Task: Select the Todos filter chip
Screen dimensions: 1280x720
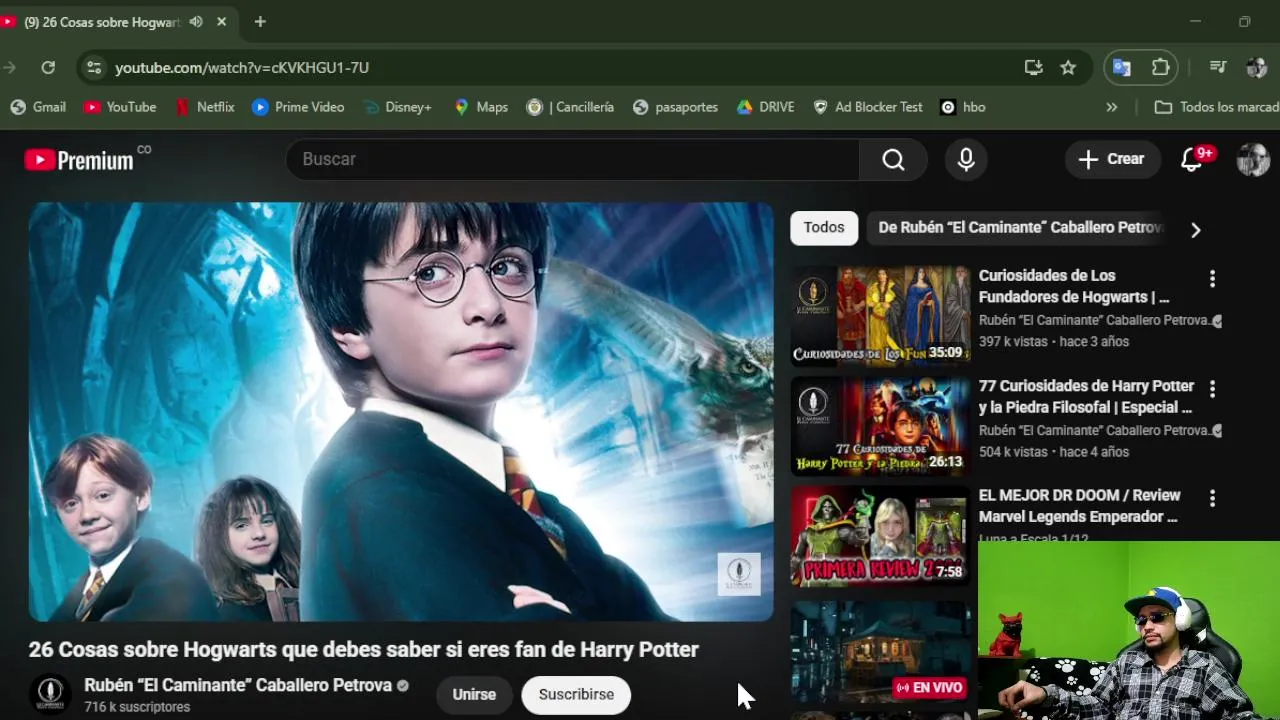Action: tap(824, 228)
